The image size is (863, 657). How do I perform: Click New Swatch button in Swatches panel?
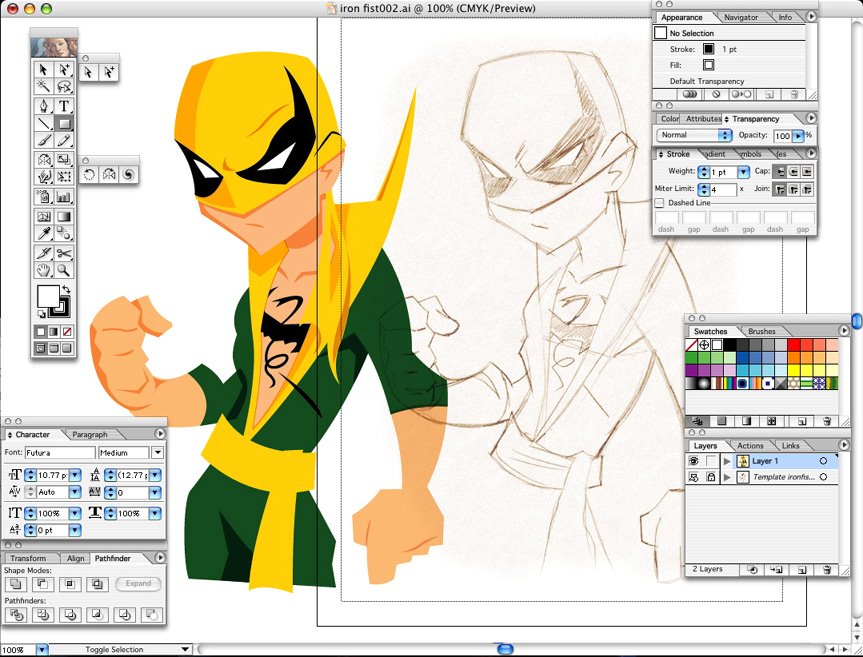pos(801,421)
